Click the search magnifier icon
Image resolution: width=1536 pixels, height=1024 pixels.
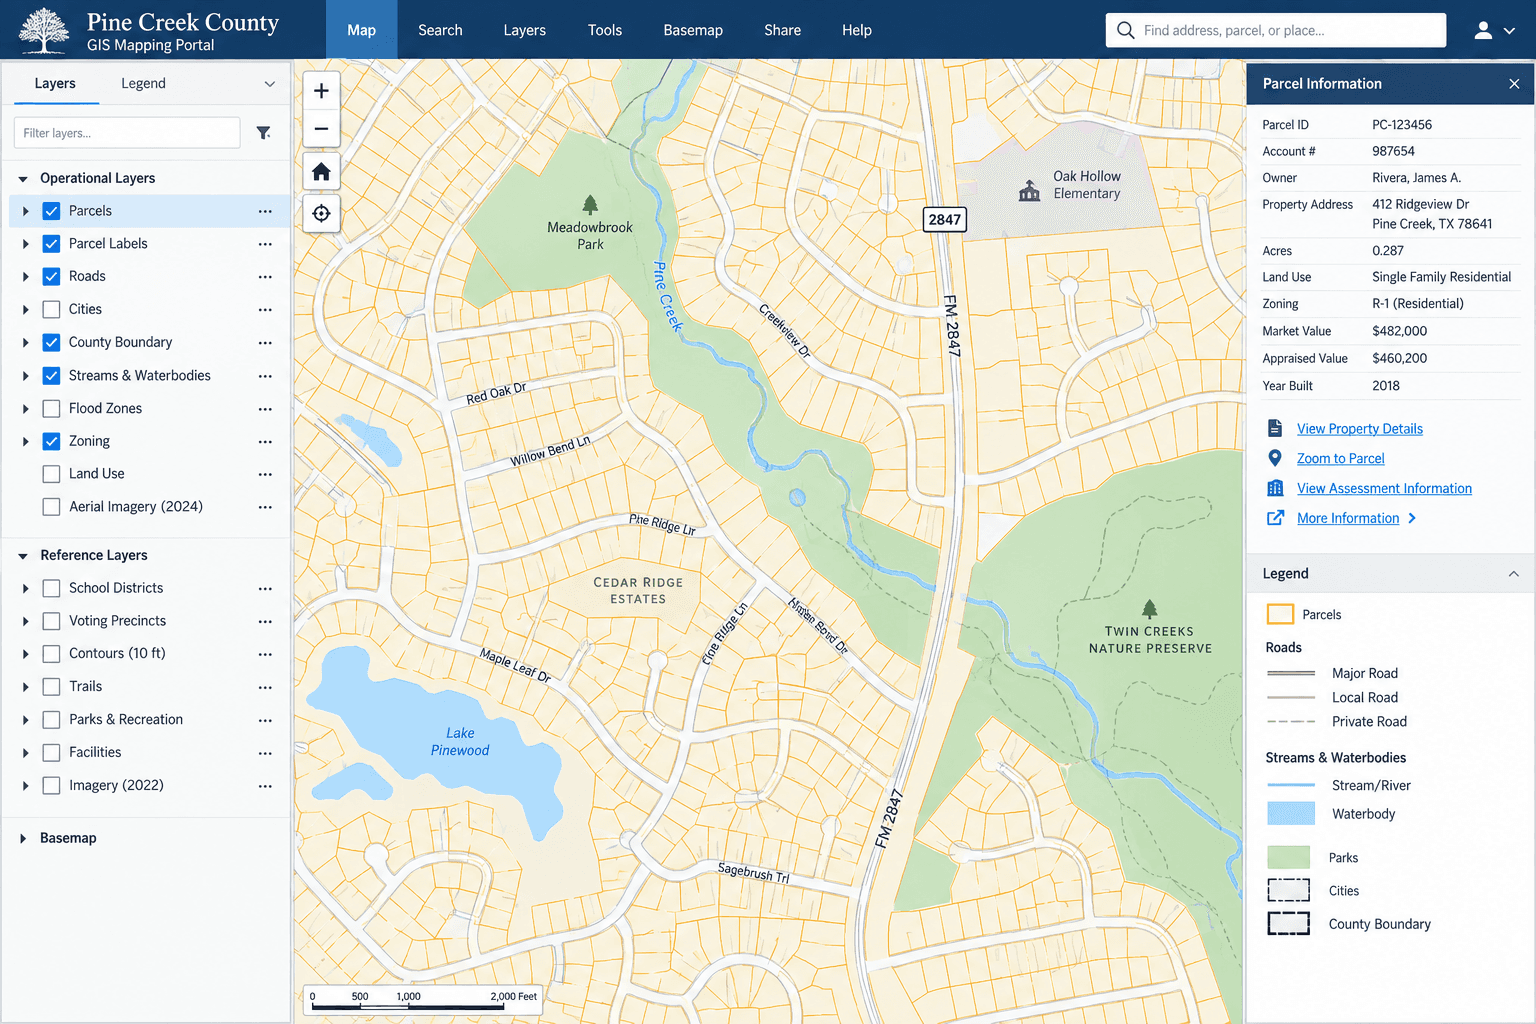[x=1125, y=30]
